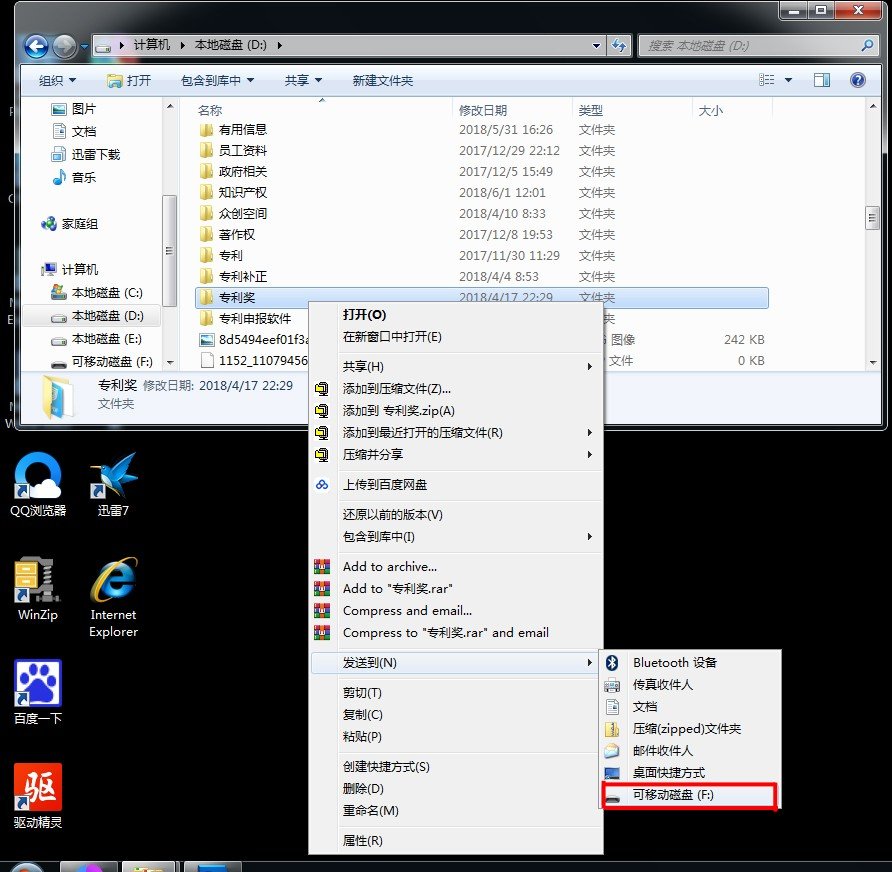This screenshot has width=892, height=872.
Task: Click the back navigation arrow
Action: pyautogui.click(x=36, y=46)
